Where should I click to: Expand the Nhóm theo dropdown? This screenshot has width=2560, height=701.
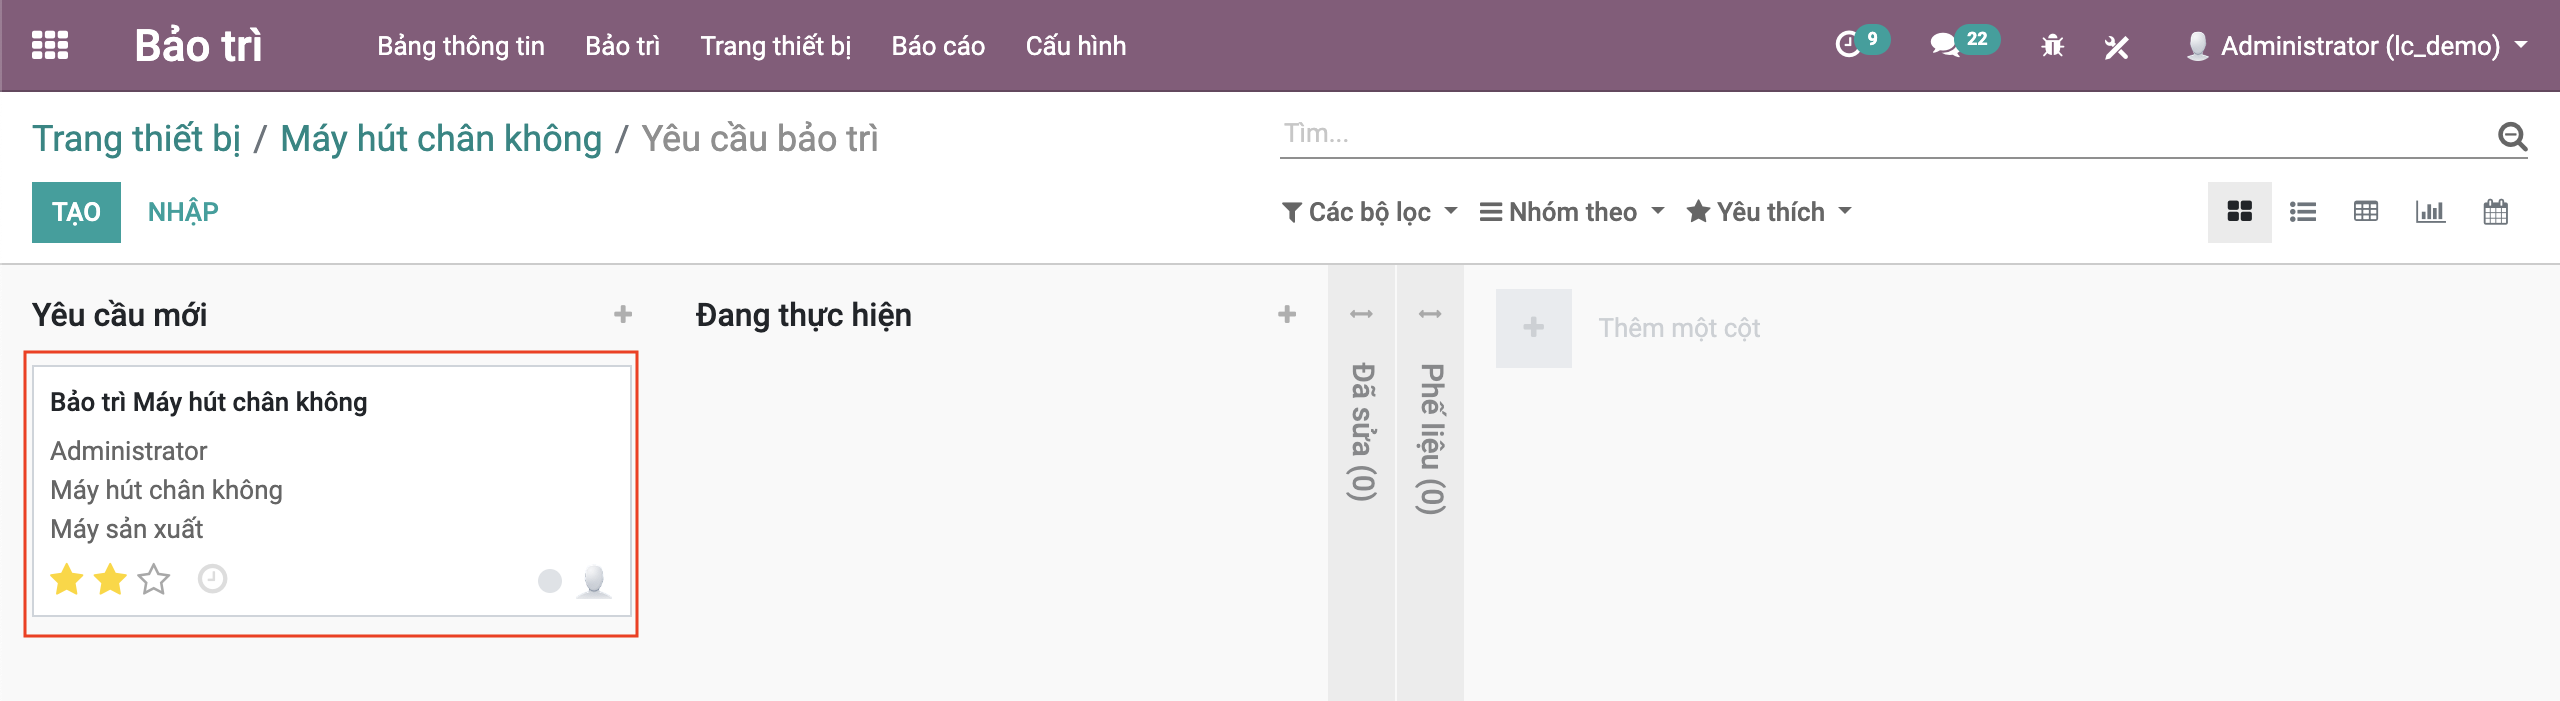coord(1572,212)
